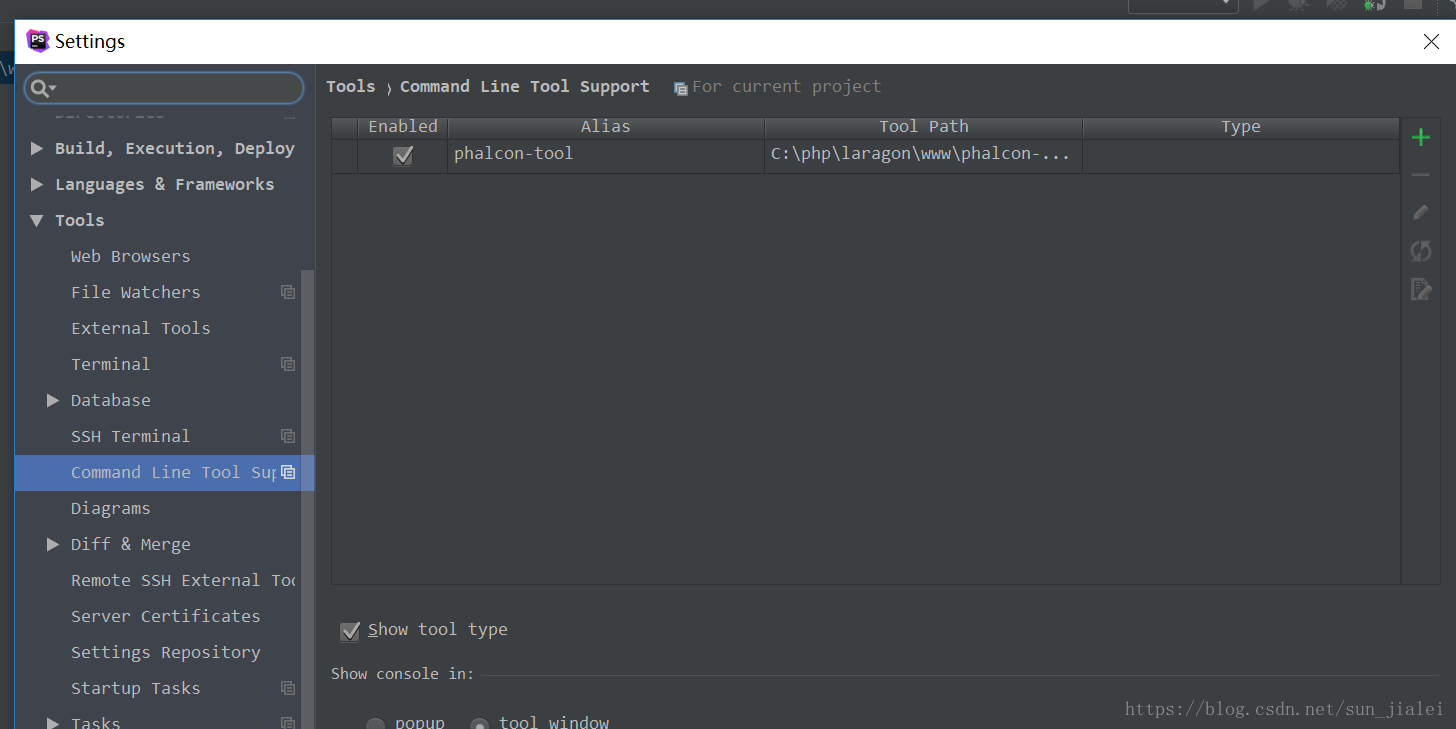
Task: Open Web Browsers settings
Action: pos(130,256)
